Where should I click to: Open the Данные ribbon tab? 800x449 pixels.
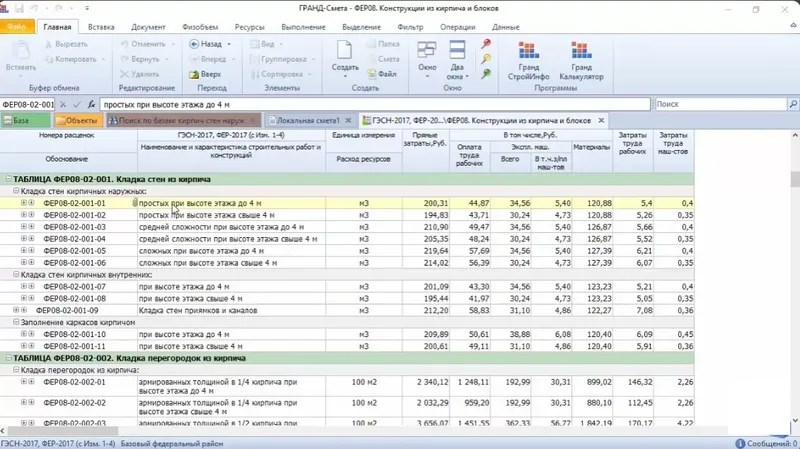coord(506,27)
